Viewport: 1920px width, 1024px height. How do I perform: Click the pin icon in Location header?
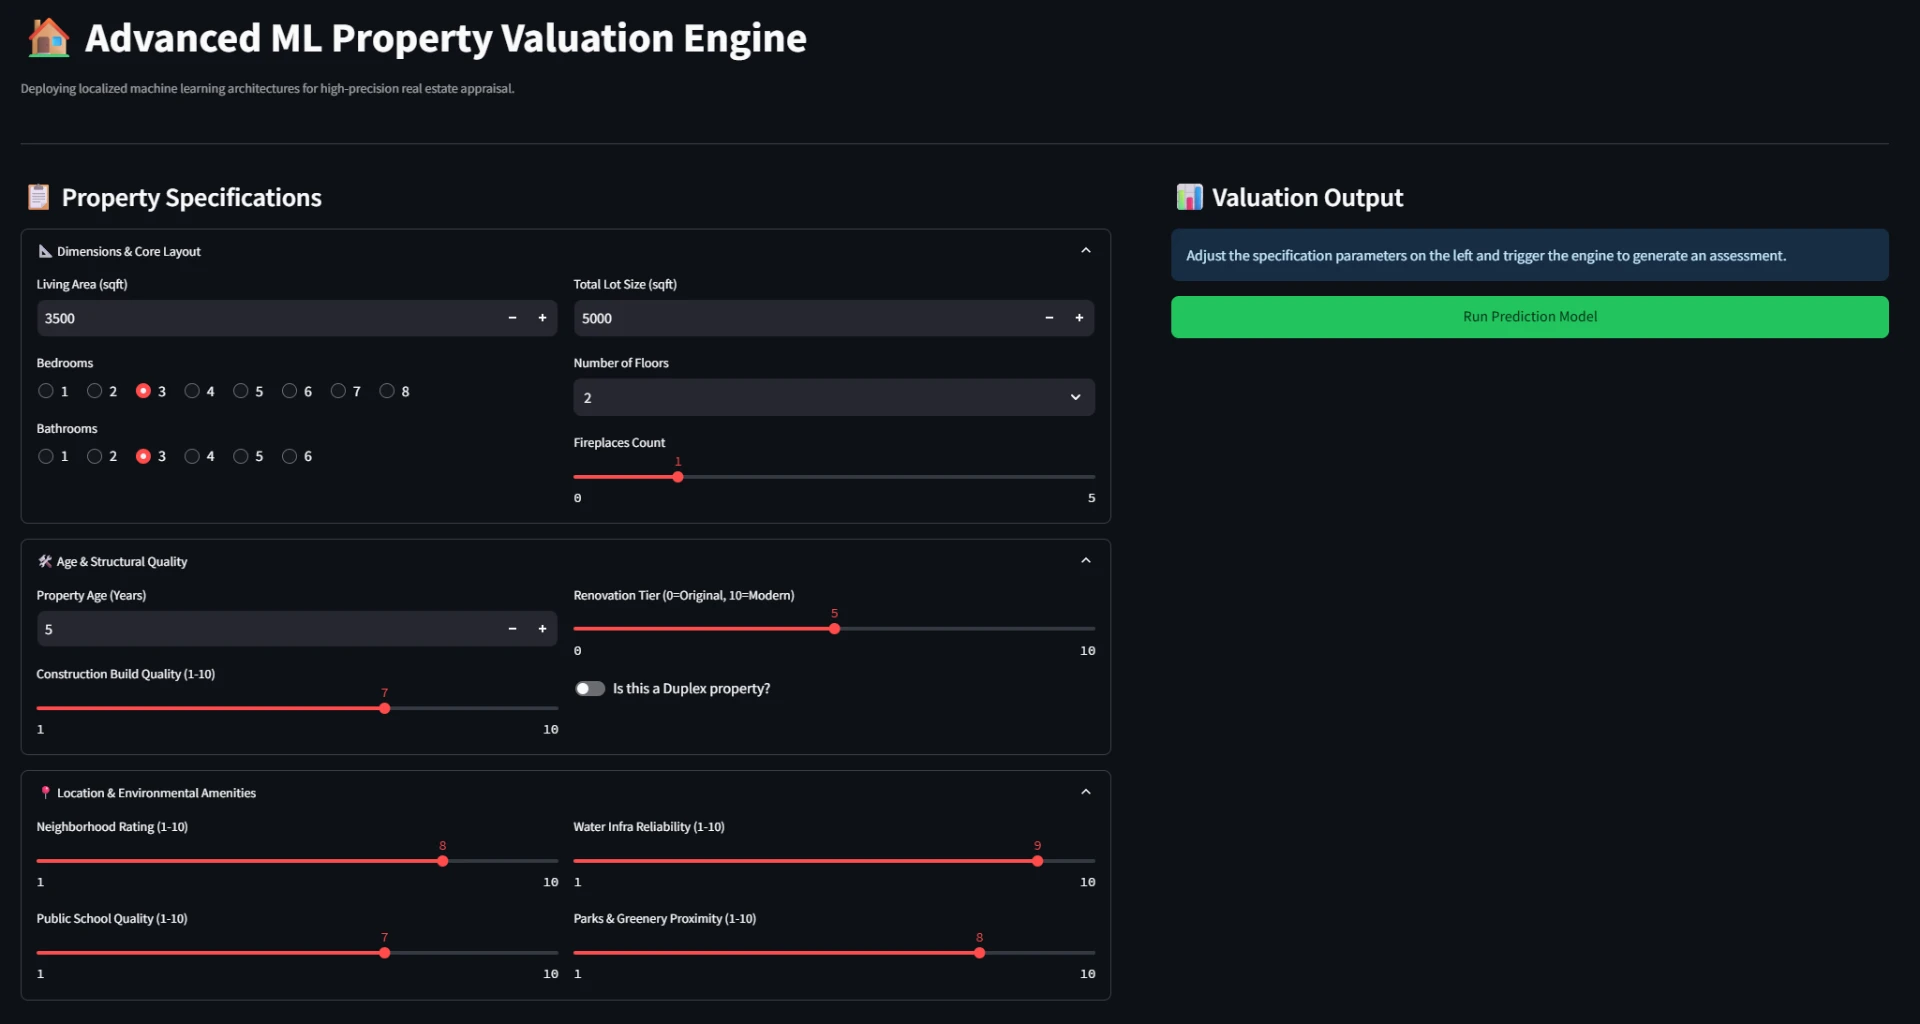pos(45,792)
